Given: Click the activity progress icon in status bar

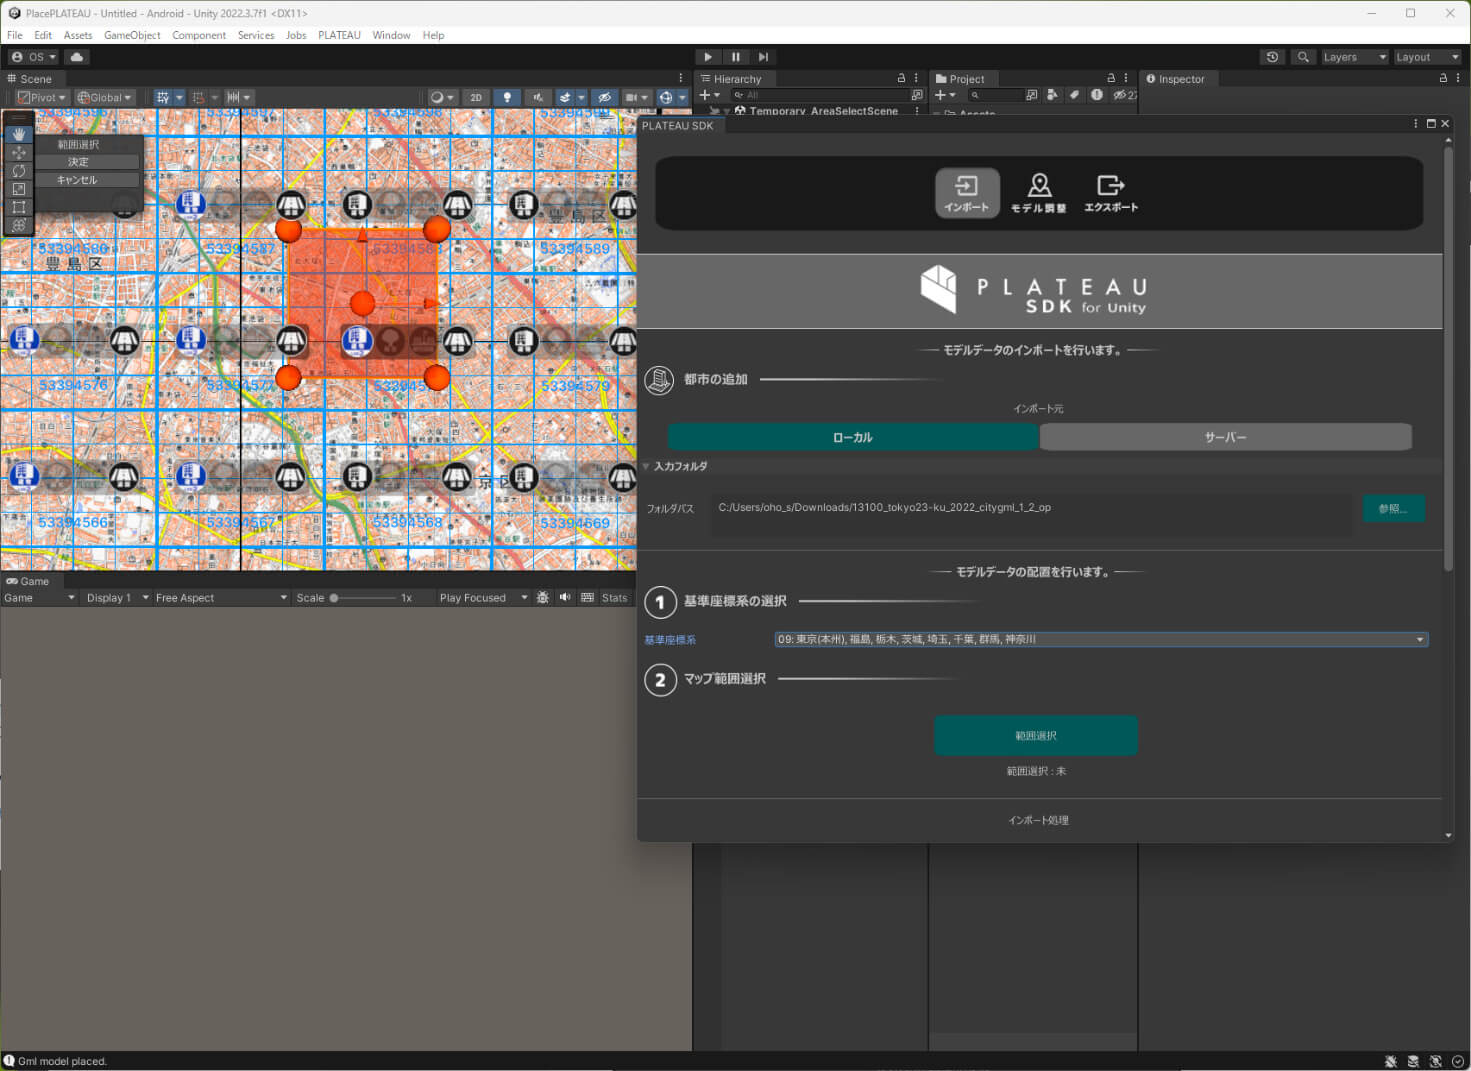Looking at the screenshot, I should click(1458, 1061).
